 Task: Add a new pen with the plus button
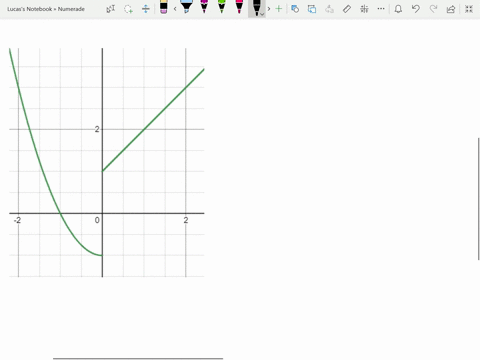(x=279, y=9)
